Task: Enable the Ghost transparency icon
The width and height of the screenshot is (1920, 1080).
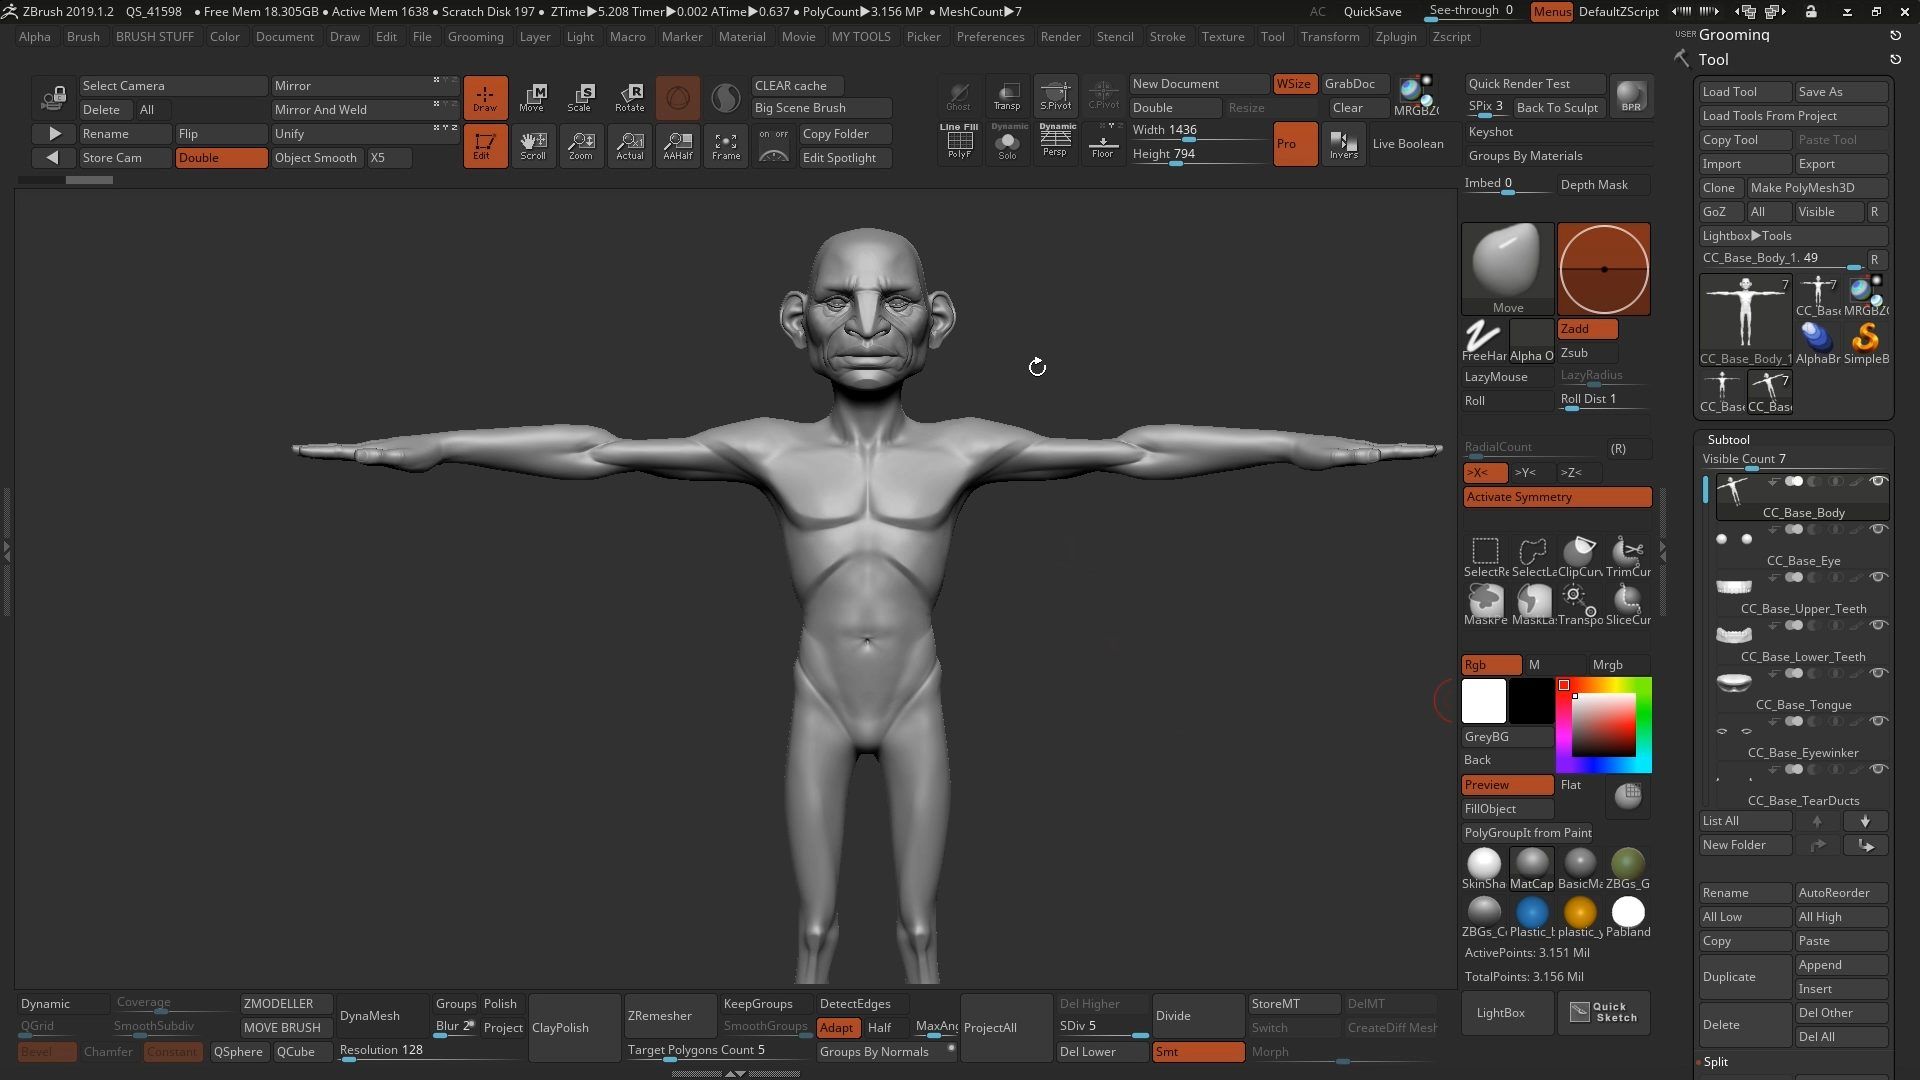Action: [x=958, y=96]
